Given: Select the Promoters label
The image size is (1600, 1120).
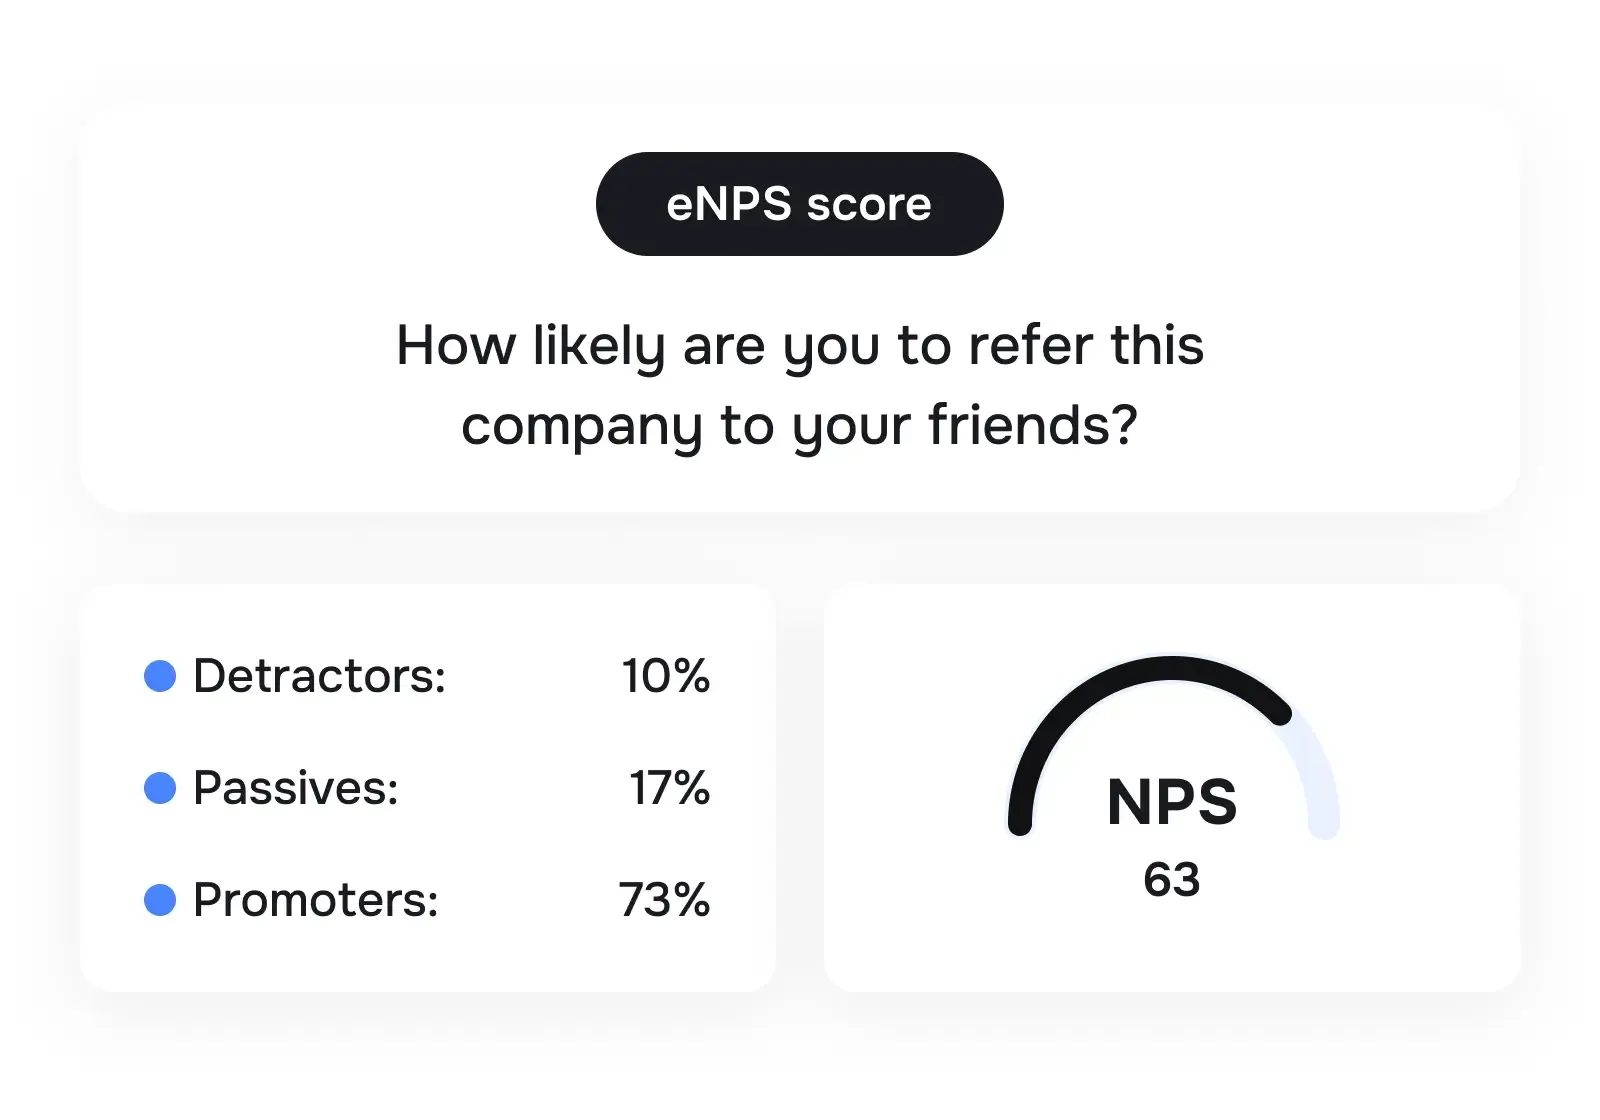Looking at the screenshot, I should [x=315, y=900].
